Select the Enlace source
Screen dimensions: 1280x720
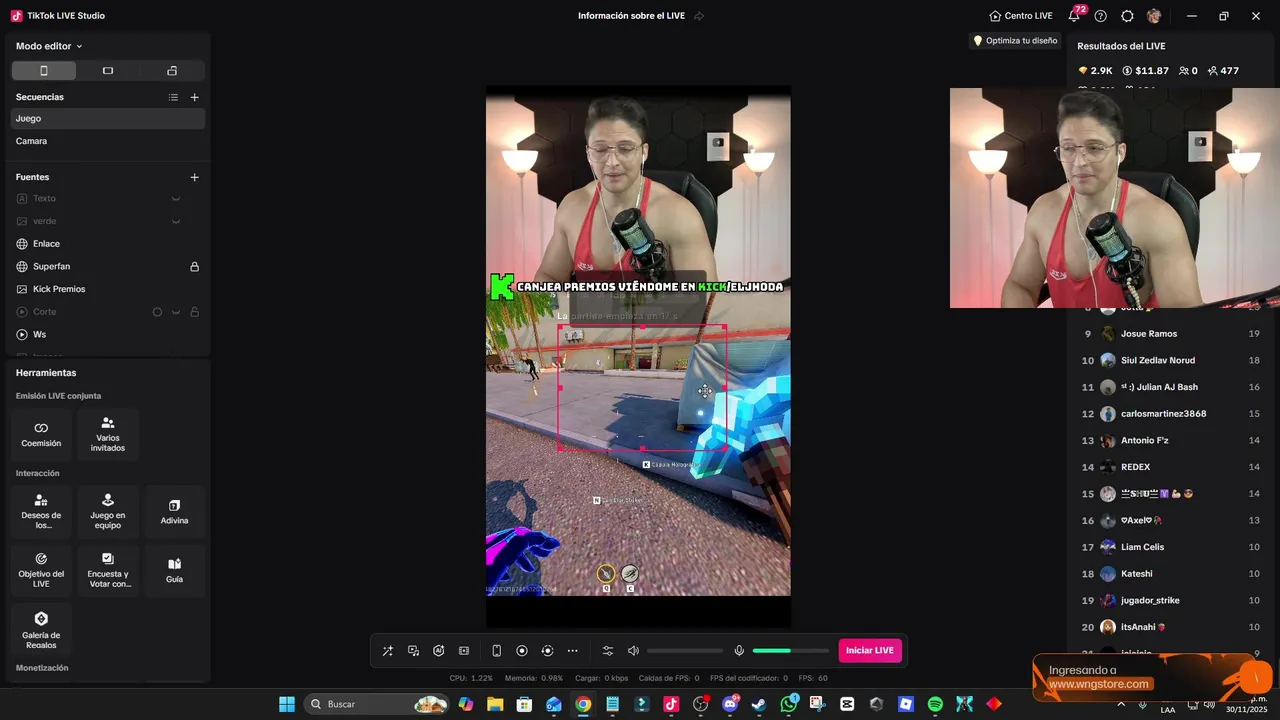[108, 244]
